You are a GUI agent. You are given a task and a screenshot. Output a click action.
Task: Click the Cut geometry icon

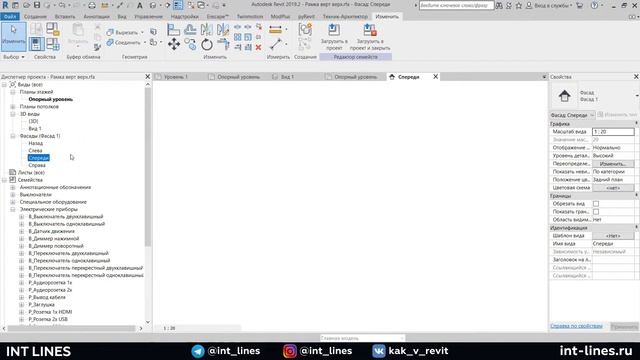pyautogui.click(x=110, y=32)
